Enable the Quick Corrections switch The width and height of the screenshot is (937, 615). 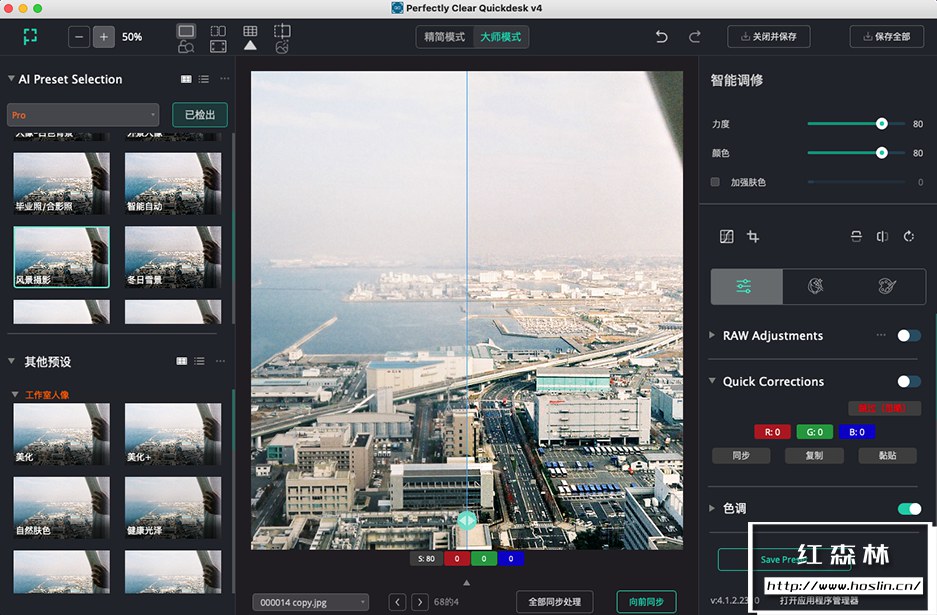909,381
